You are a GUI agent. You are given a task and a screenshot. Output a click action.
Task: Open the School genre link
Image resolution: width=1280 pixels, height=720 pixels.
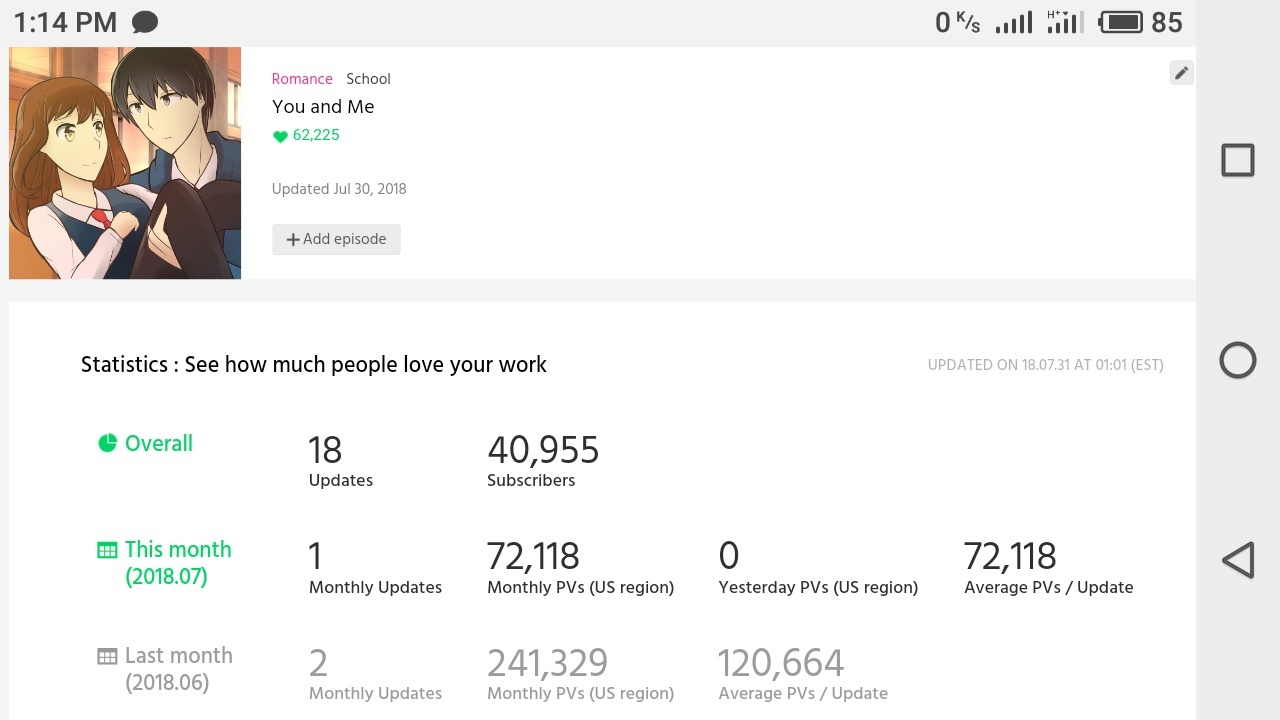368,79
